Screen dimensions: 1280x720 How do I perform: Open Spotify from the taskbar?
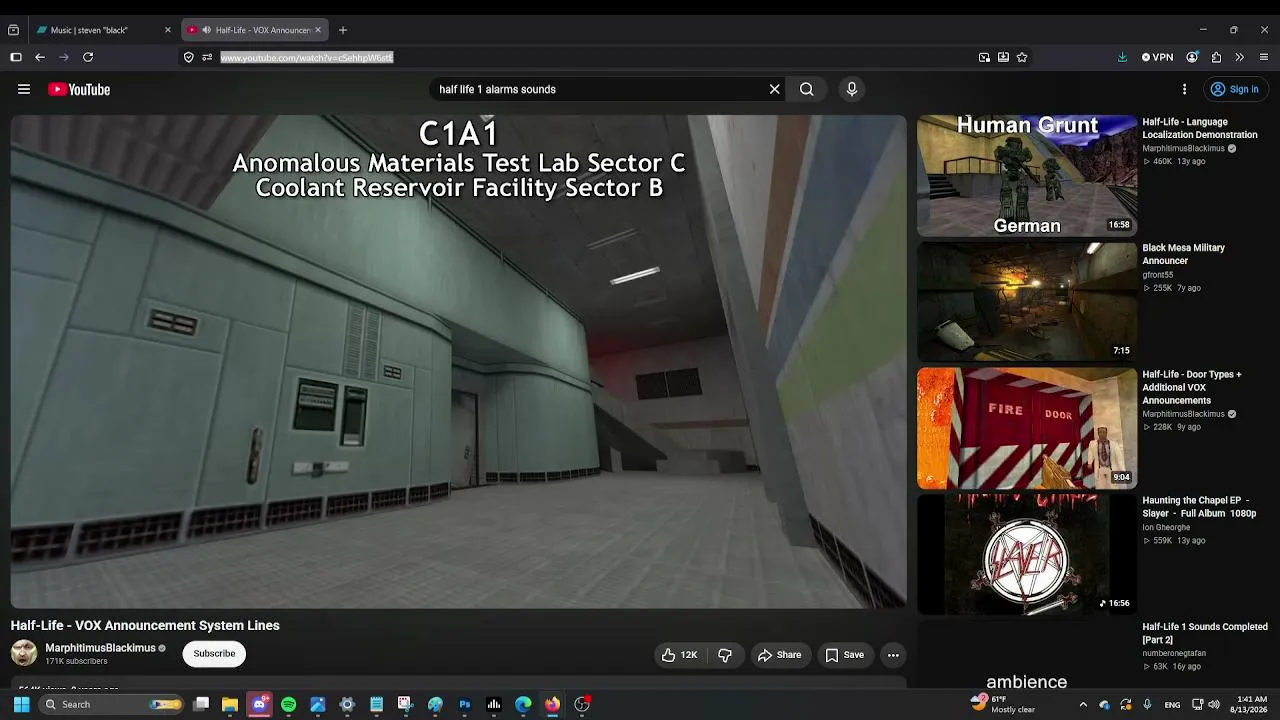[288, 704]
